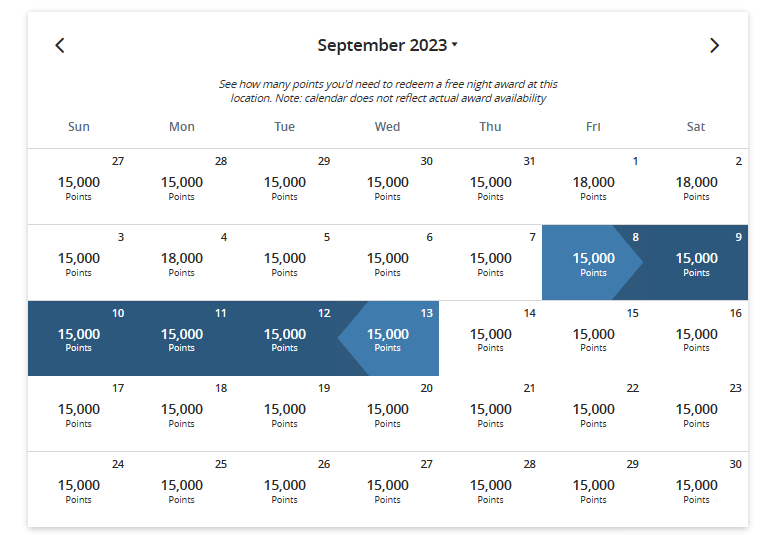Select Saturday September 30

coord(696,490)
